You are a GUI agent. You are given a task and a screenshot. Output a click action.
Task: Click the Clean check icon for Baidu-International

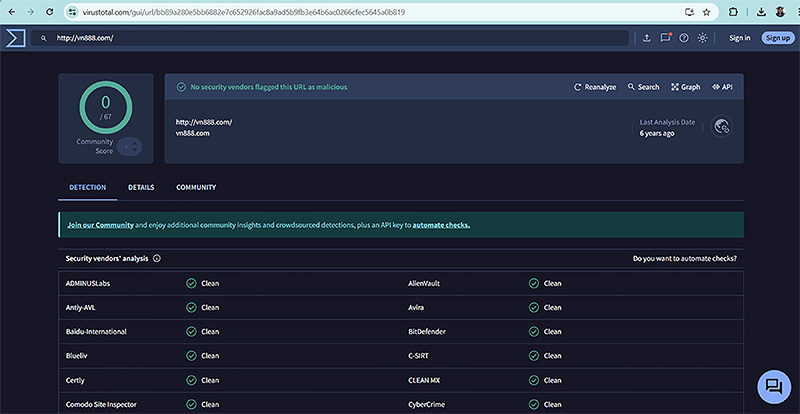(191, 332)
